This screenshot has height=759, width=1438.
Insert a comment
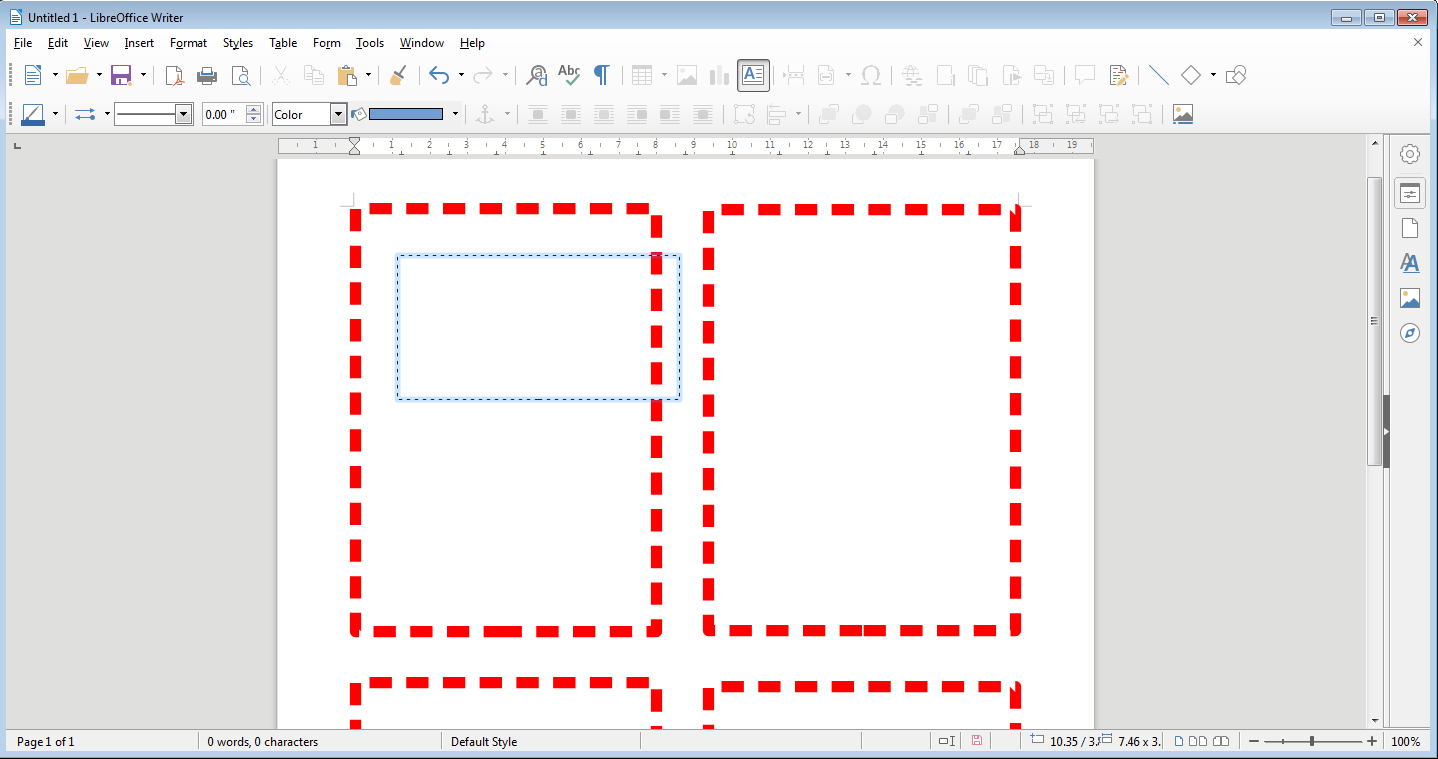click(1085, 75)
